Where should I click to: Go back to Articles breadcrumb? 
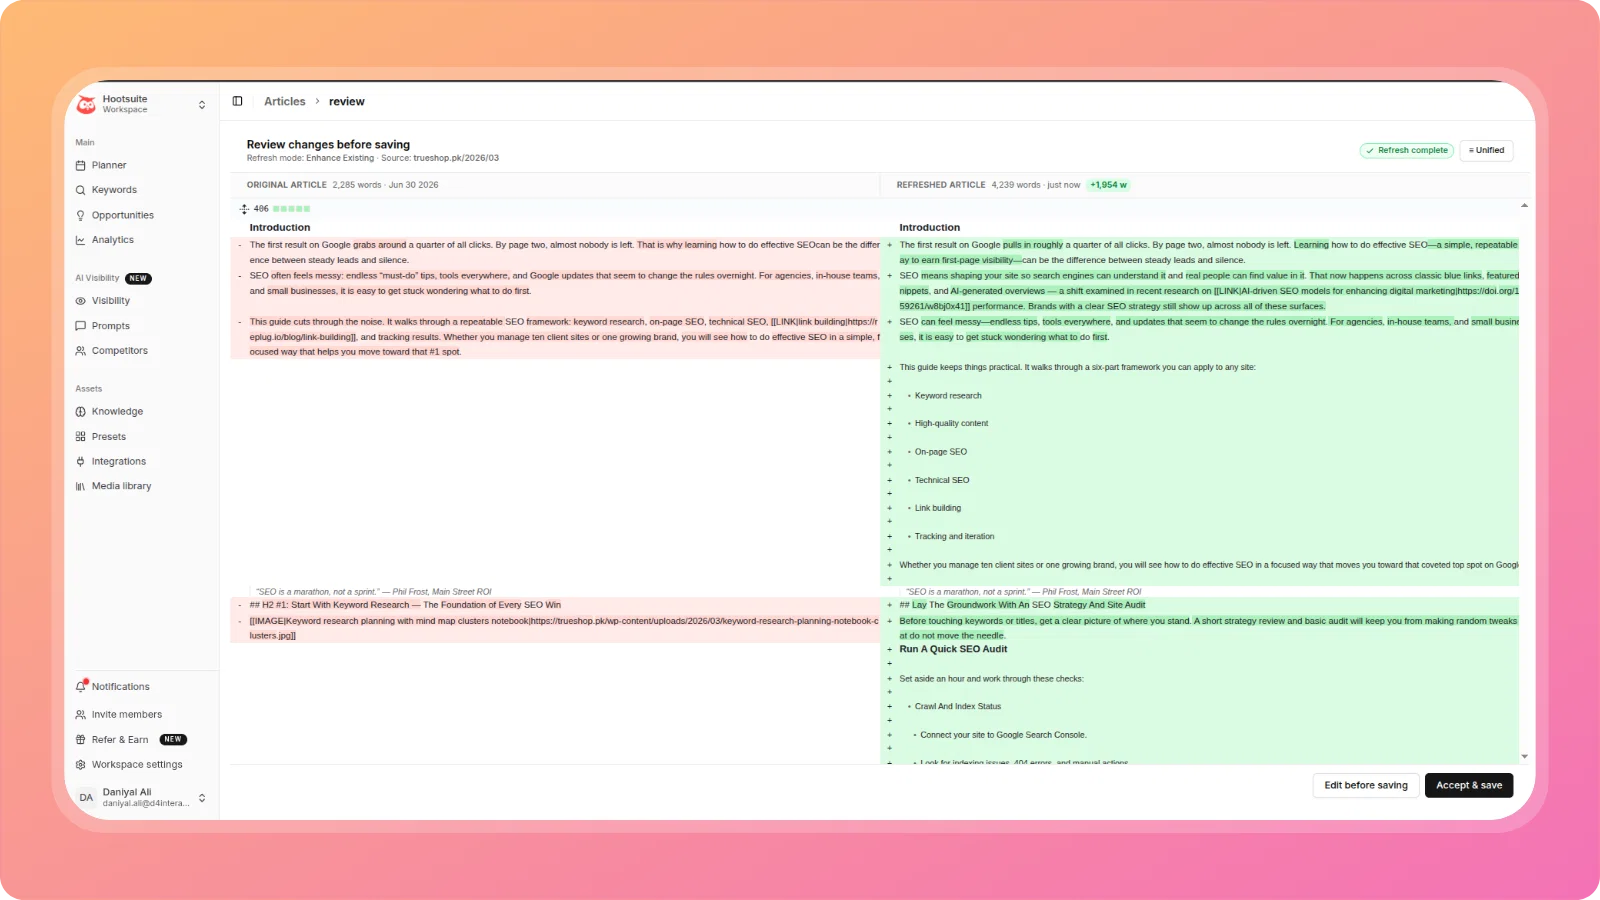tap(285, 102)
